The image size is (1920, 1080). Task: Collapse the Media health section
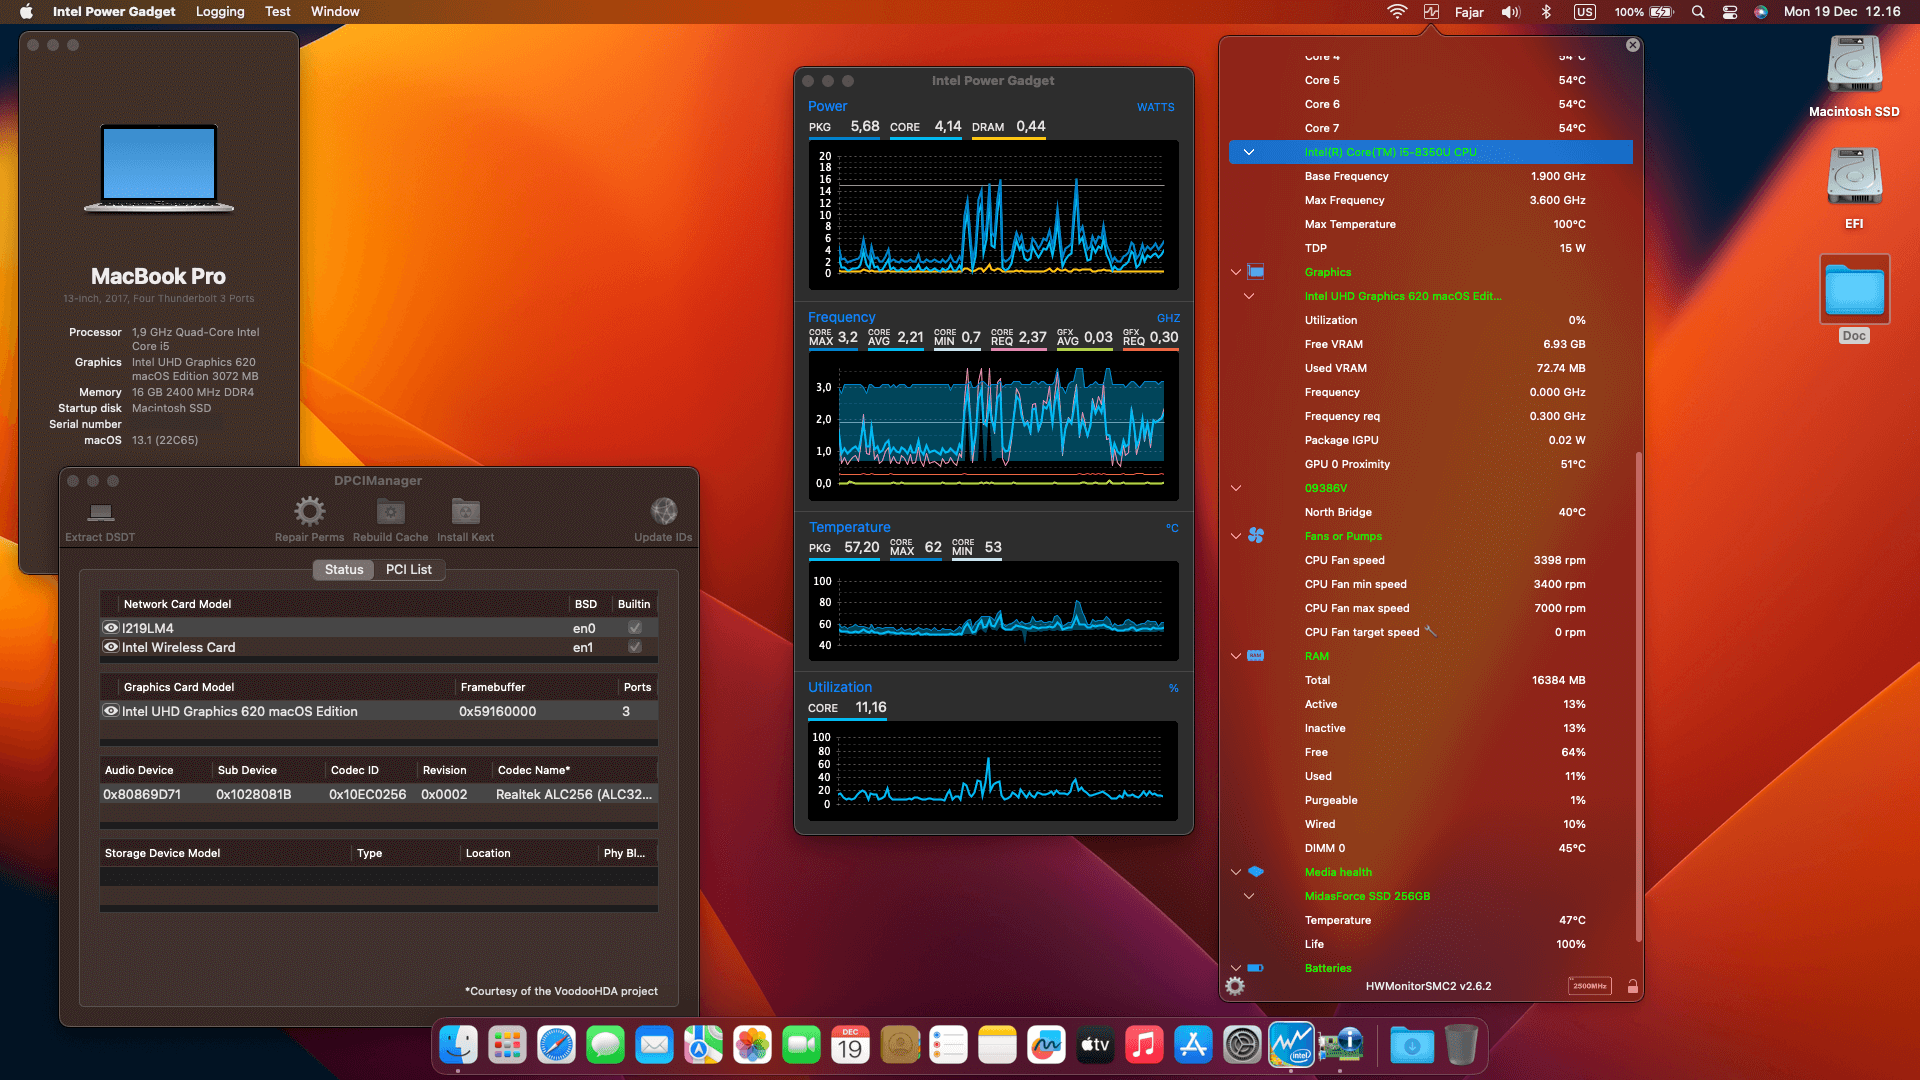click(1236, 872)
